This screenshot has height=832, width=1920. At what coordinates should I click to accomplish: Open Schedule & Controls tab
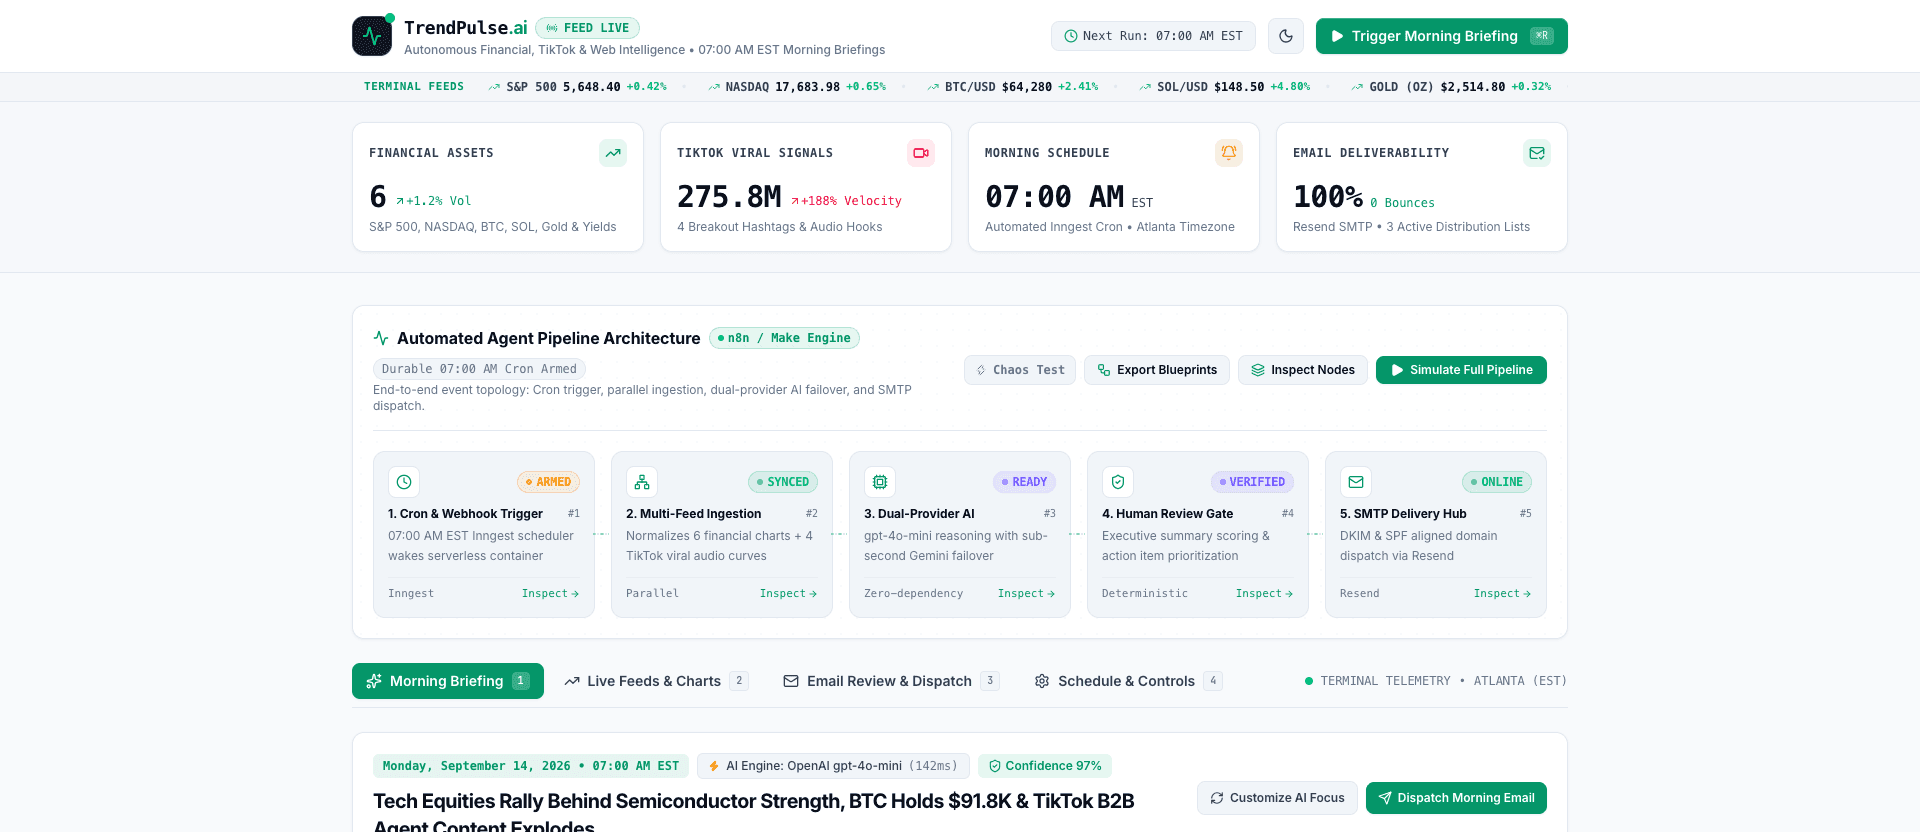point(1128,681)
